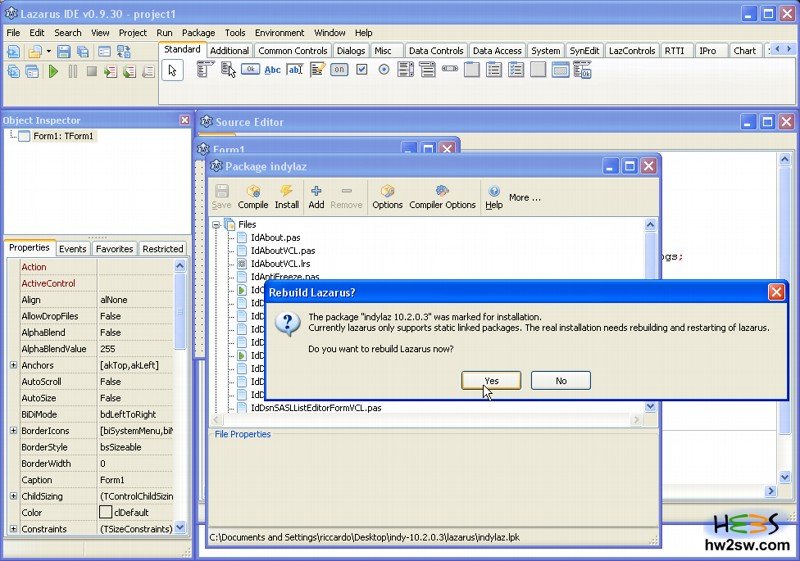The image size is (800, 561).
Task: Open the Dialogs palette tab
Action: pyautogui.click(x=351, y=50)
